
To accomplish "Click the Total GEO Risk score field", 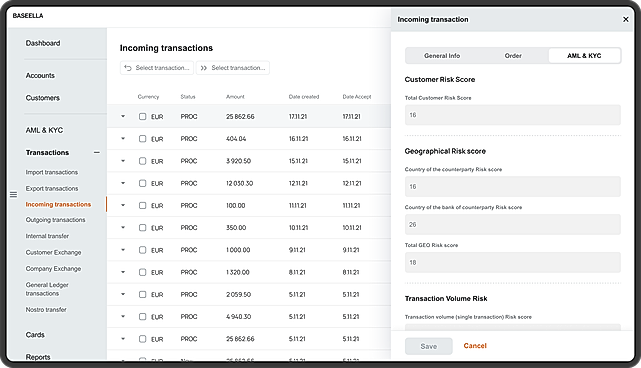I will pyautogui.click(x=513, y=263).
